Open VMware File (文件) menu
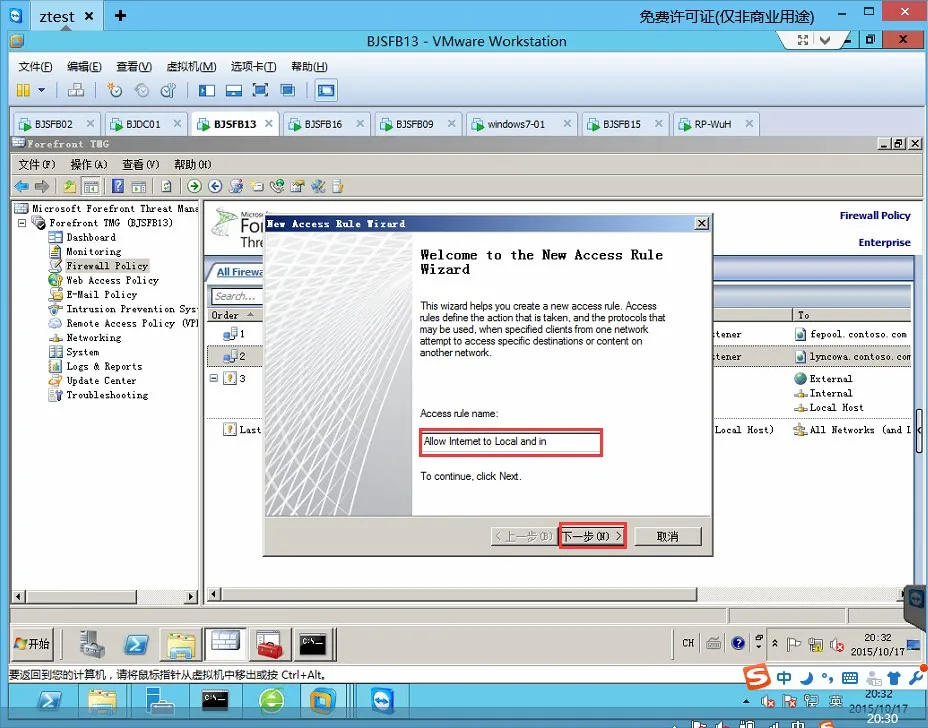 [35, 66]
